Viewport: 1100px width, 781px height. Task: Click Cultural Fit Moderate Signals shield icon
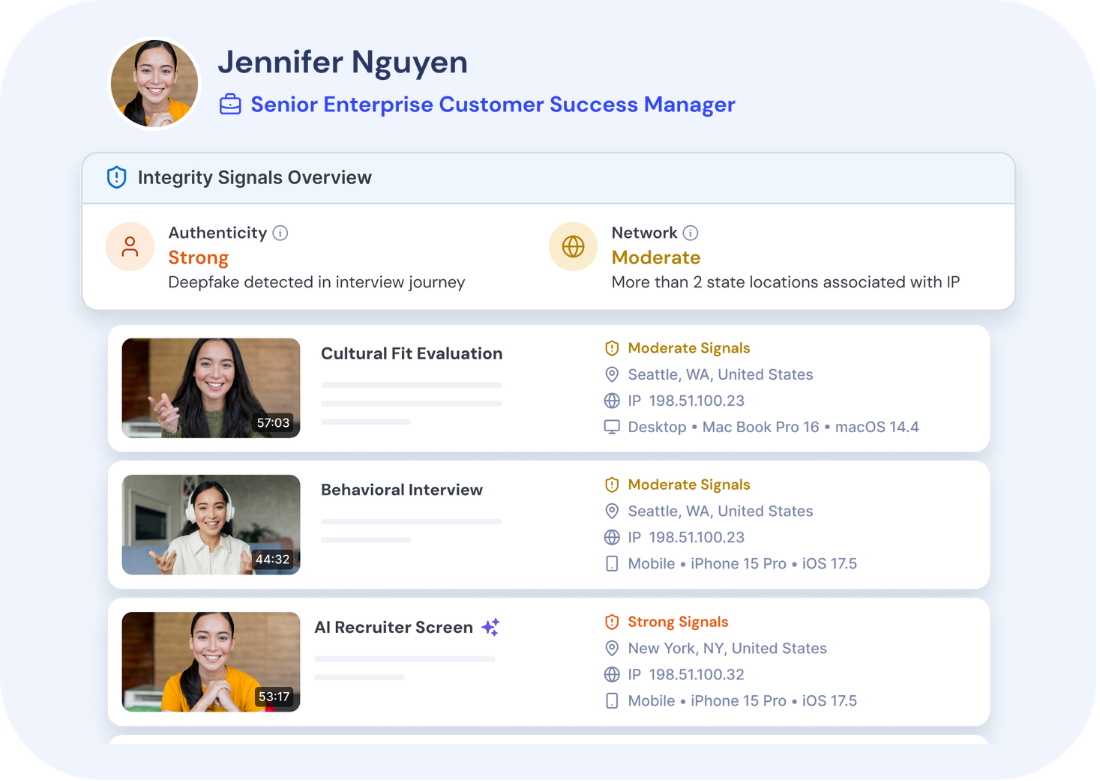click(x=612, y=348)
